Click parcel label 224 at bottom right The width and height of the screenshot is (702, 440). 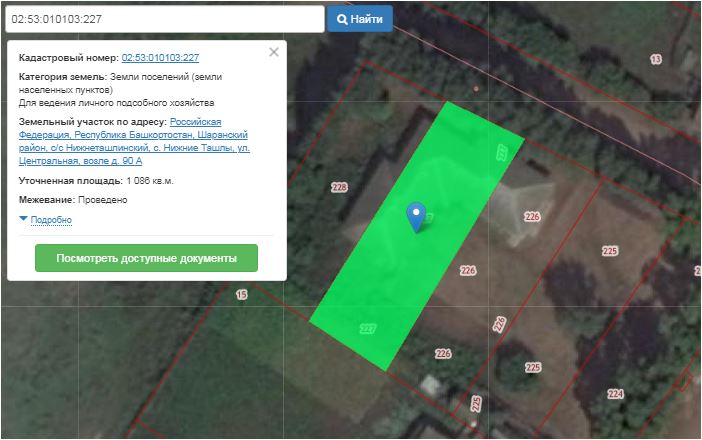[x=614, y=394]
